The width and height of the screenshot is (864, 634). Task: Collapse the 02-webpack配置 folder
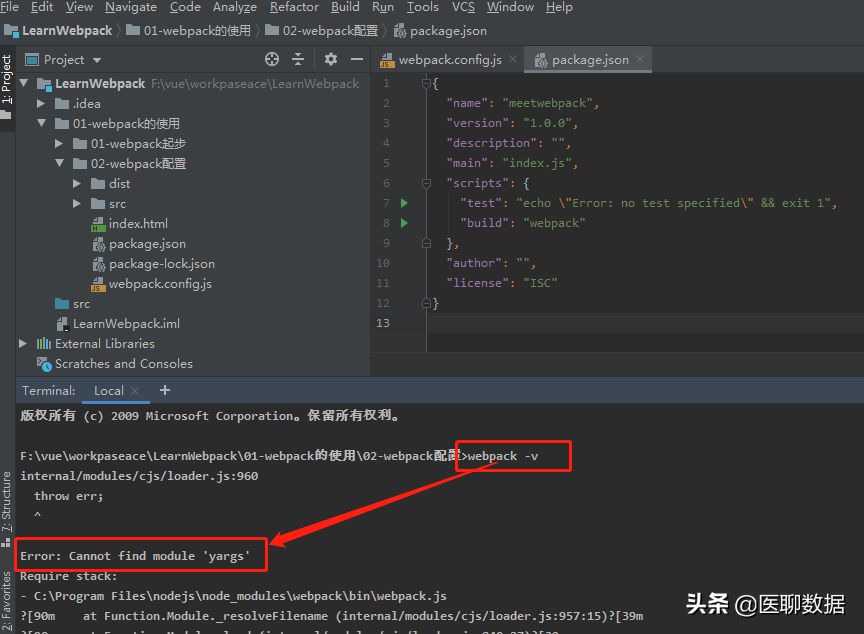[60, 164]
